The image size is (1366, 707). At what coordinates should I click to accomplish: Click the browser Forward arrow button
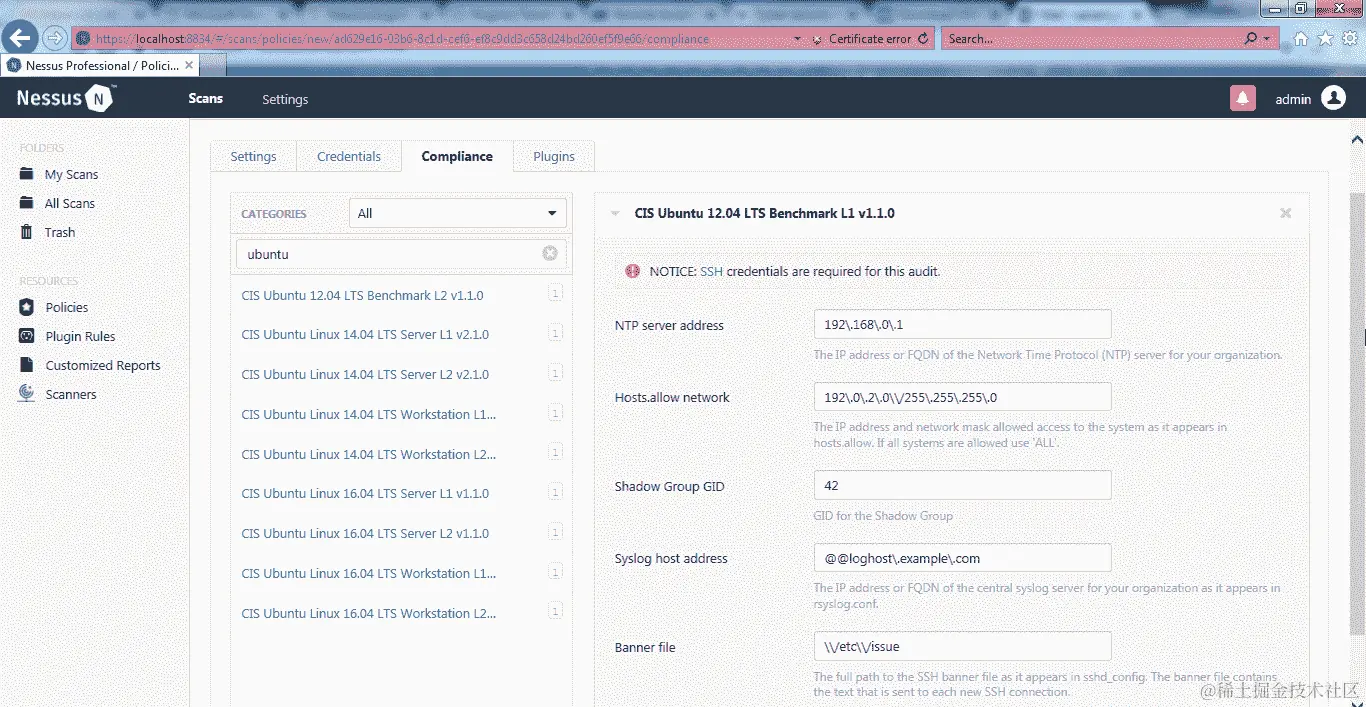55,38
